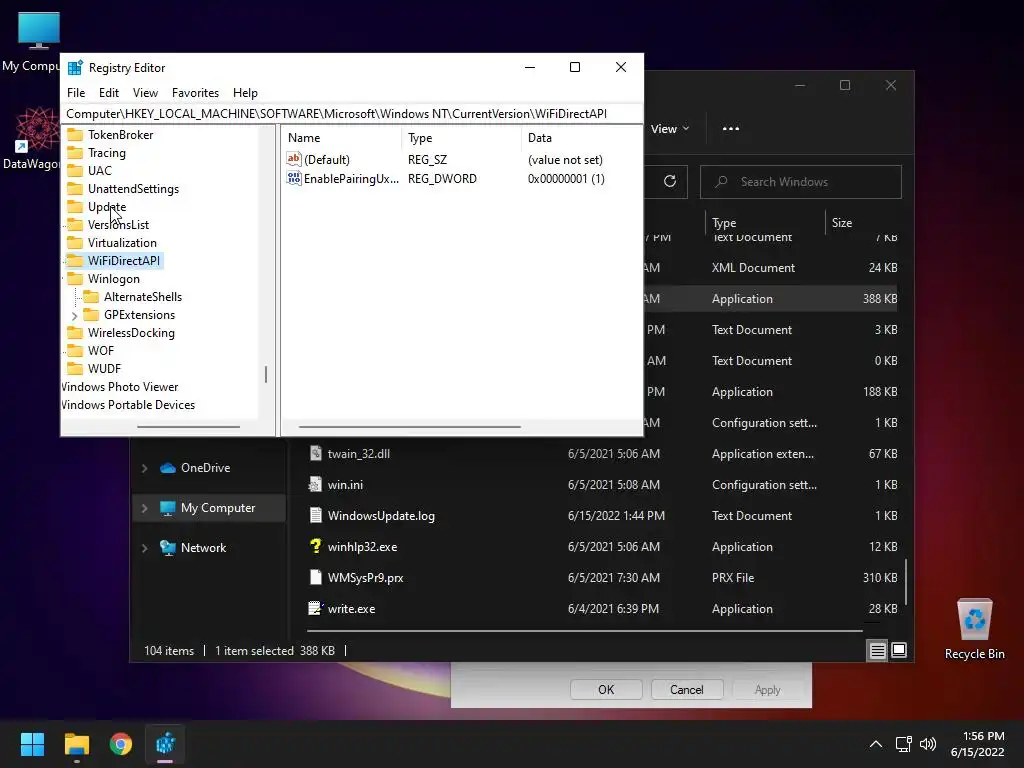Click the Cancel button in the dialog
The image size is (1024, 768).
(x=686, y=690)
